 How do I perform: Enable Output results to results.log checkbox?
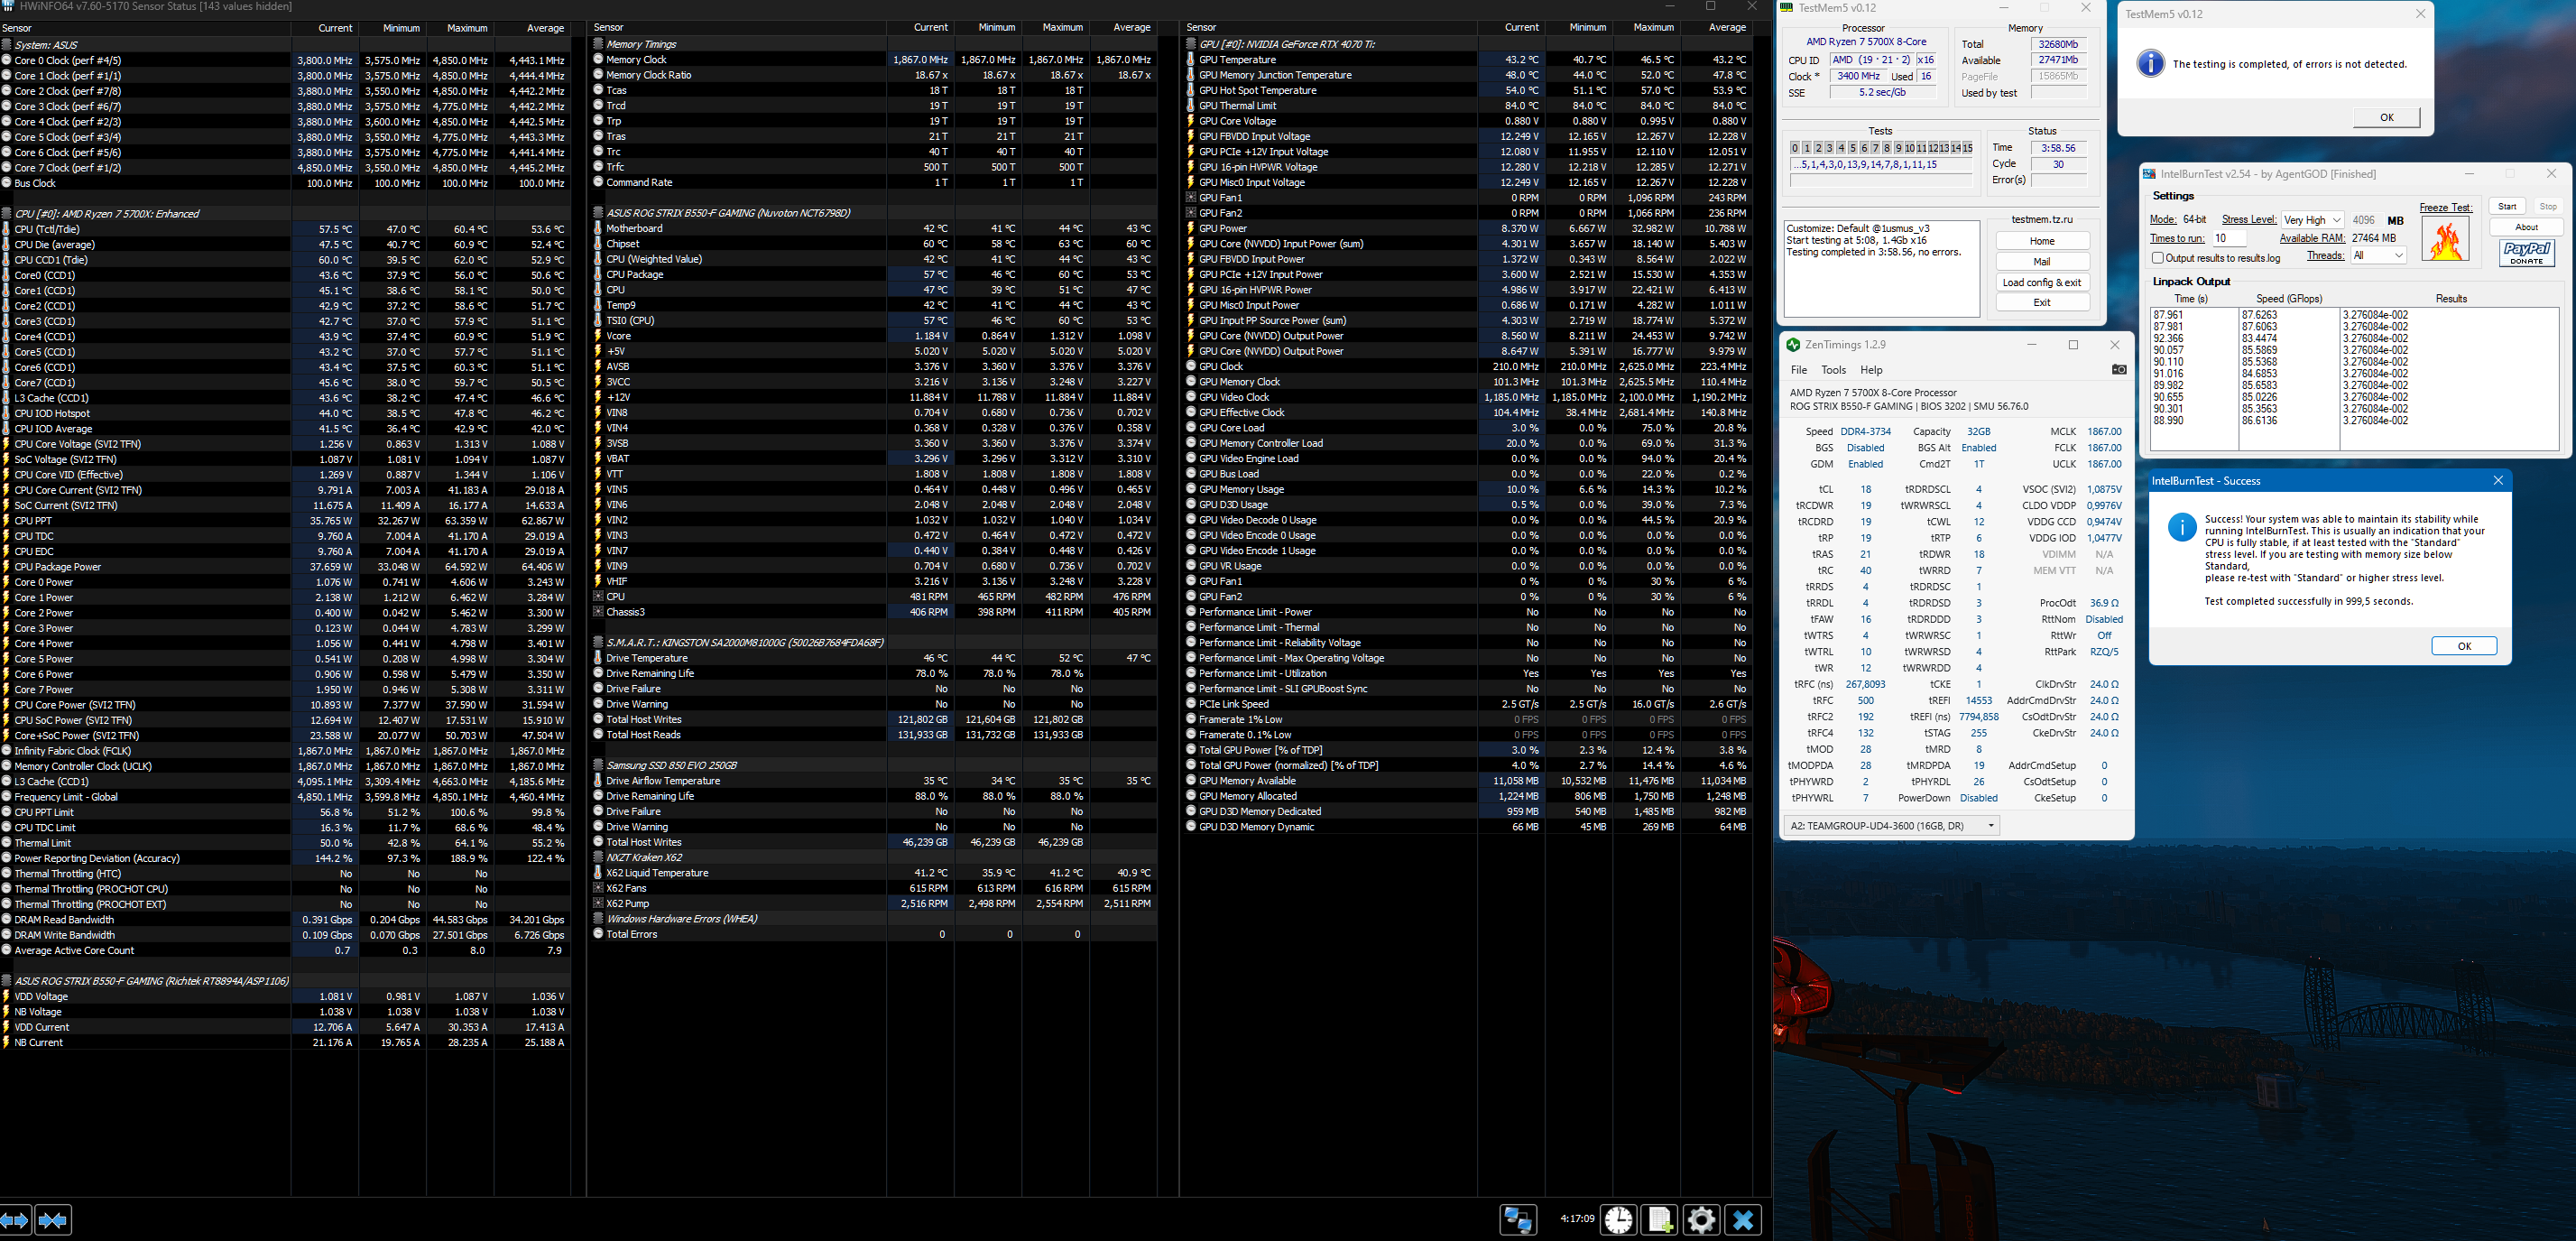[2157, 258]
